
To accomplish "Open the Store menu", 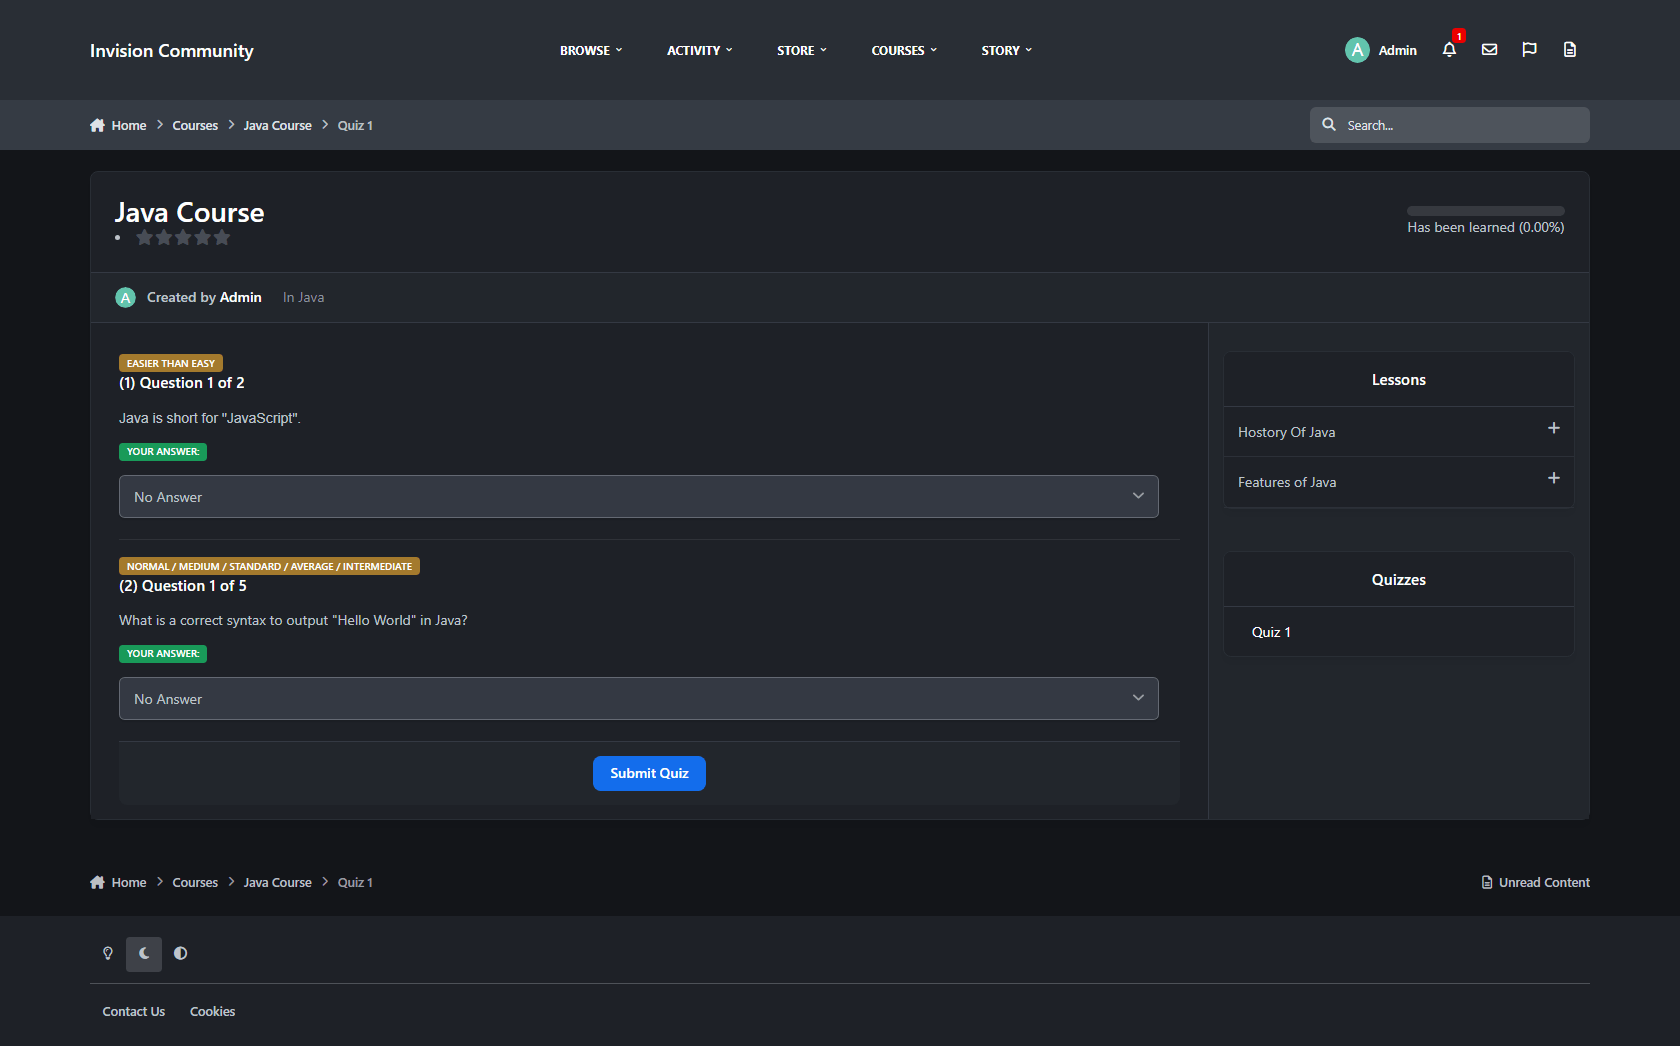I will tap(802, 50).
